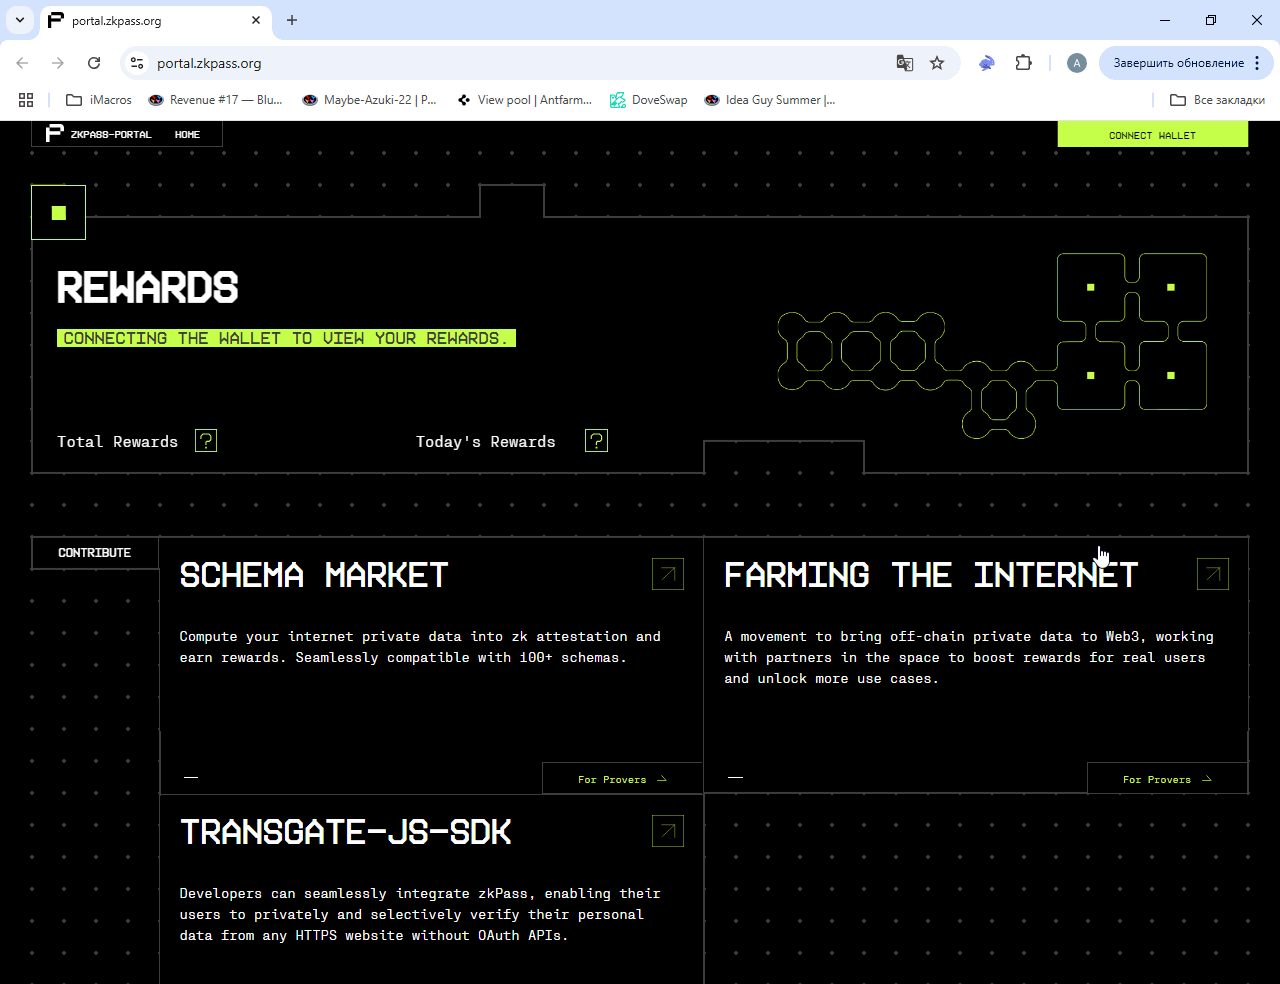Click Today's Rewards question mark icon
This screenshot has height=984, width=1280.
(596, 441)
